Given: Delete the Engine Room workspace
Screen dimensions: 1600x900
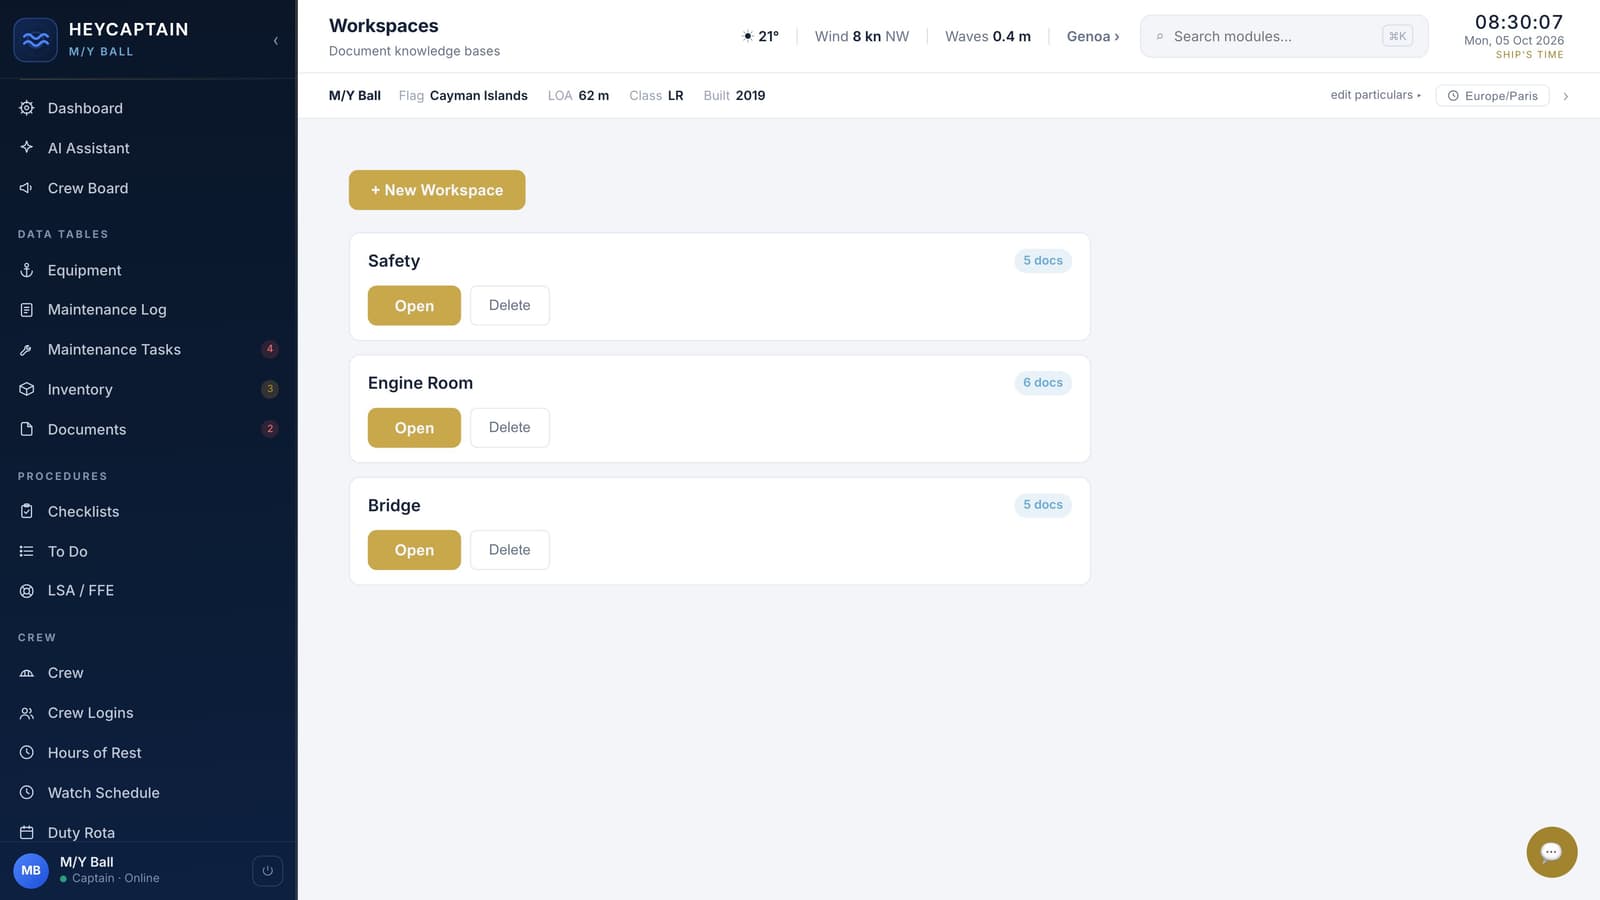Looking at the screenshot, I should tap(510, 428).
